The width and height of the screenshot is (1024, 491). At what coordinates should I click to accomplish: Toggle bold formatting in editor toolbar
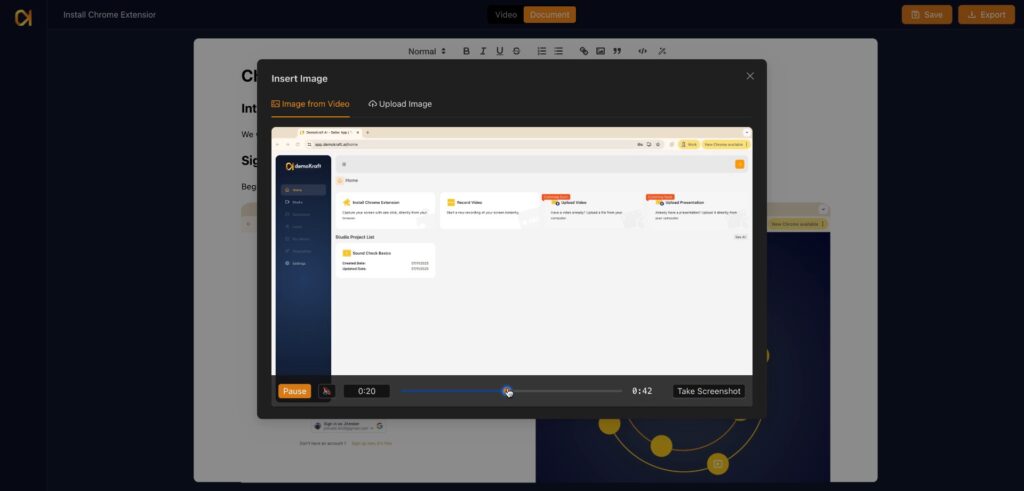tap(466, 51)
